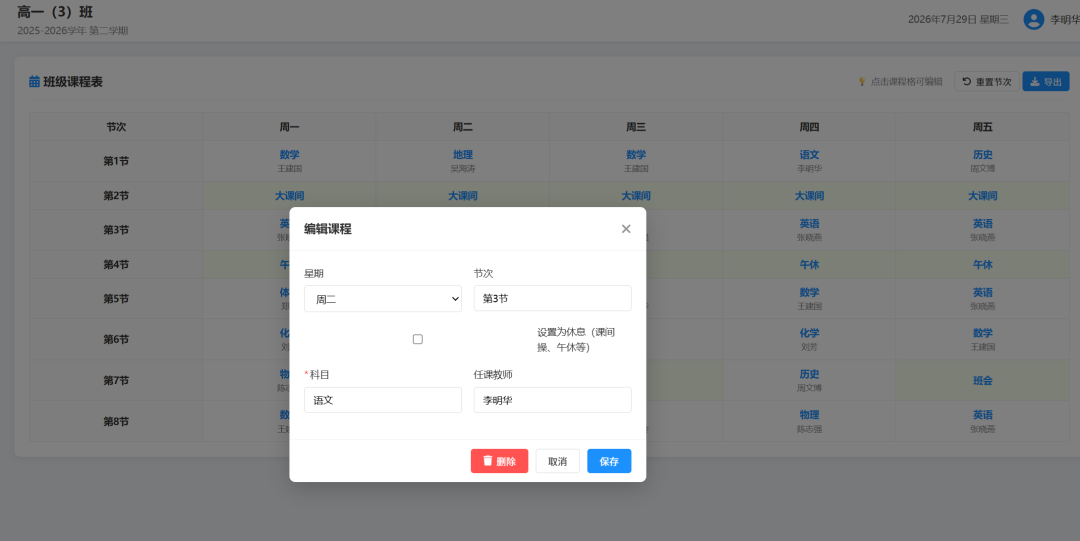Image resolution: width=1080 pixels, height=541 pixels.
Task: Open the 星期 dropdown showing 周二
Action: (x=383, y=299)
